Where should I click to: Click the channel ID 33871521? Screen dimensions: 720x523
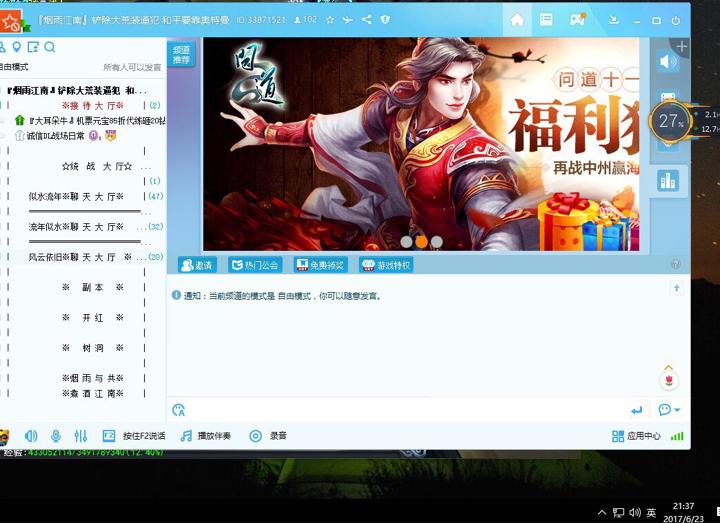pyautogui.click(x=261, y=20)
